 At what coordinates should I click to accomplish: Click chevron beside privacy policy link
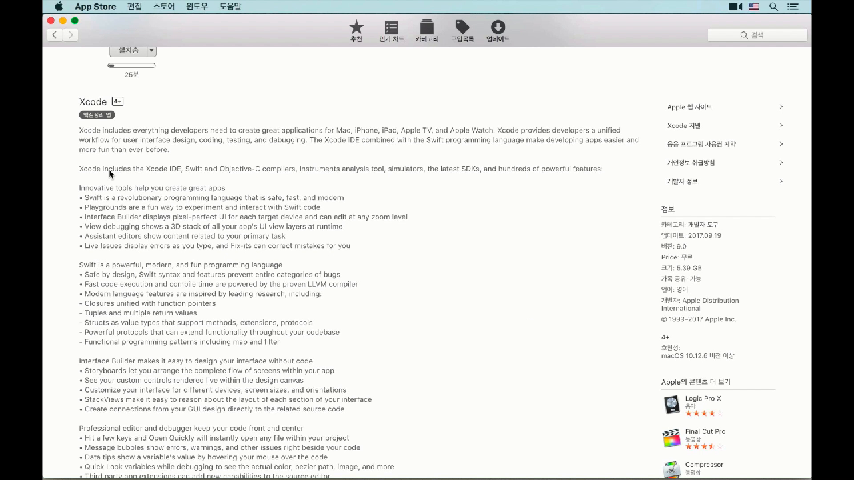click(x=781, y=162)
